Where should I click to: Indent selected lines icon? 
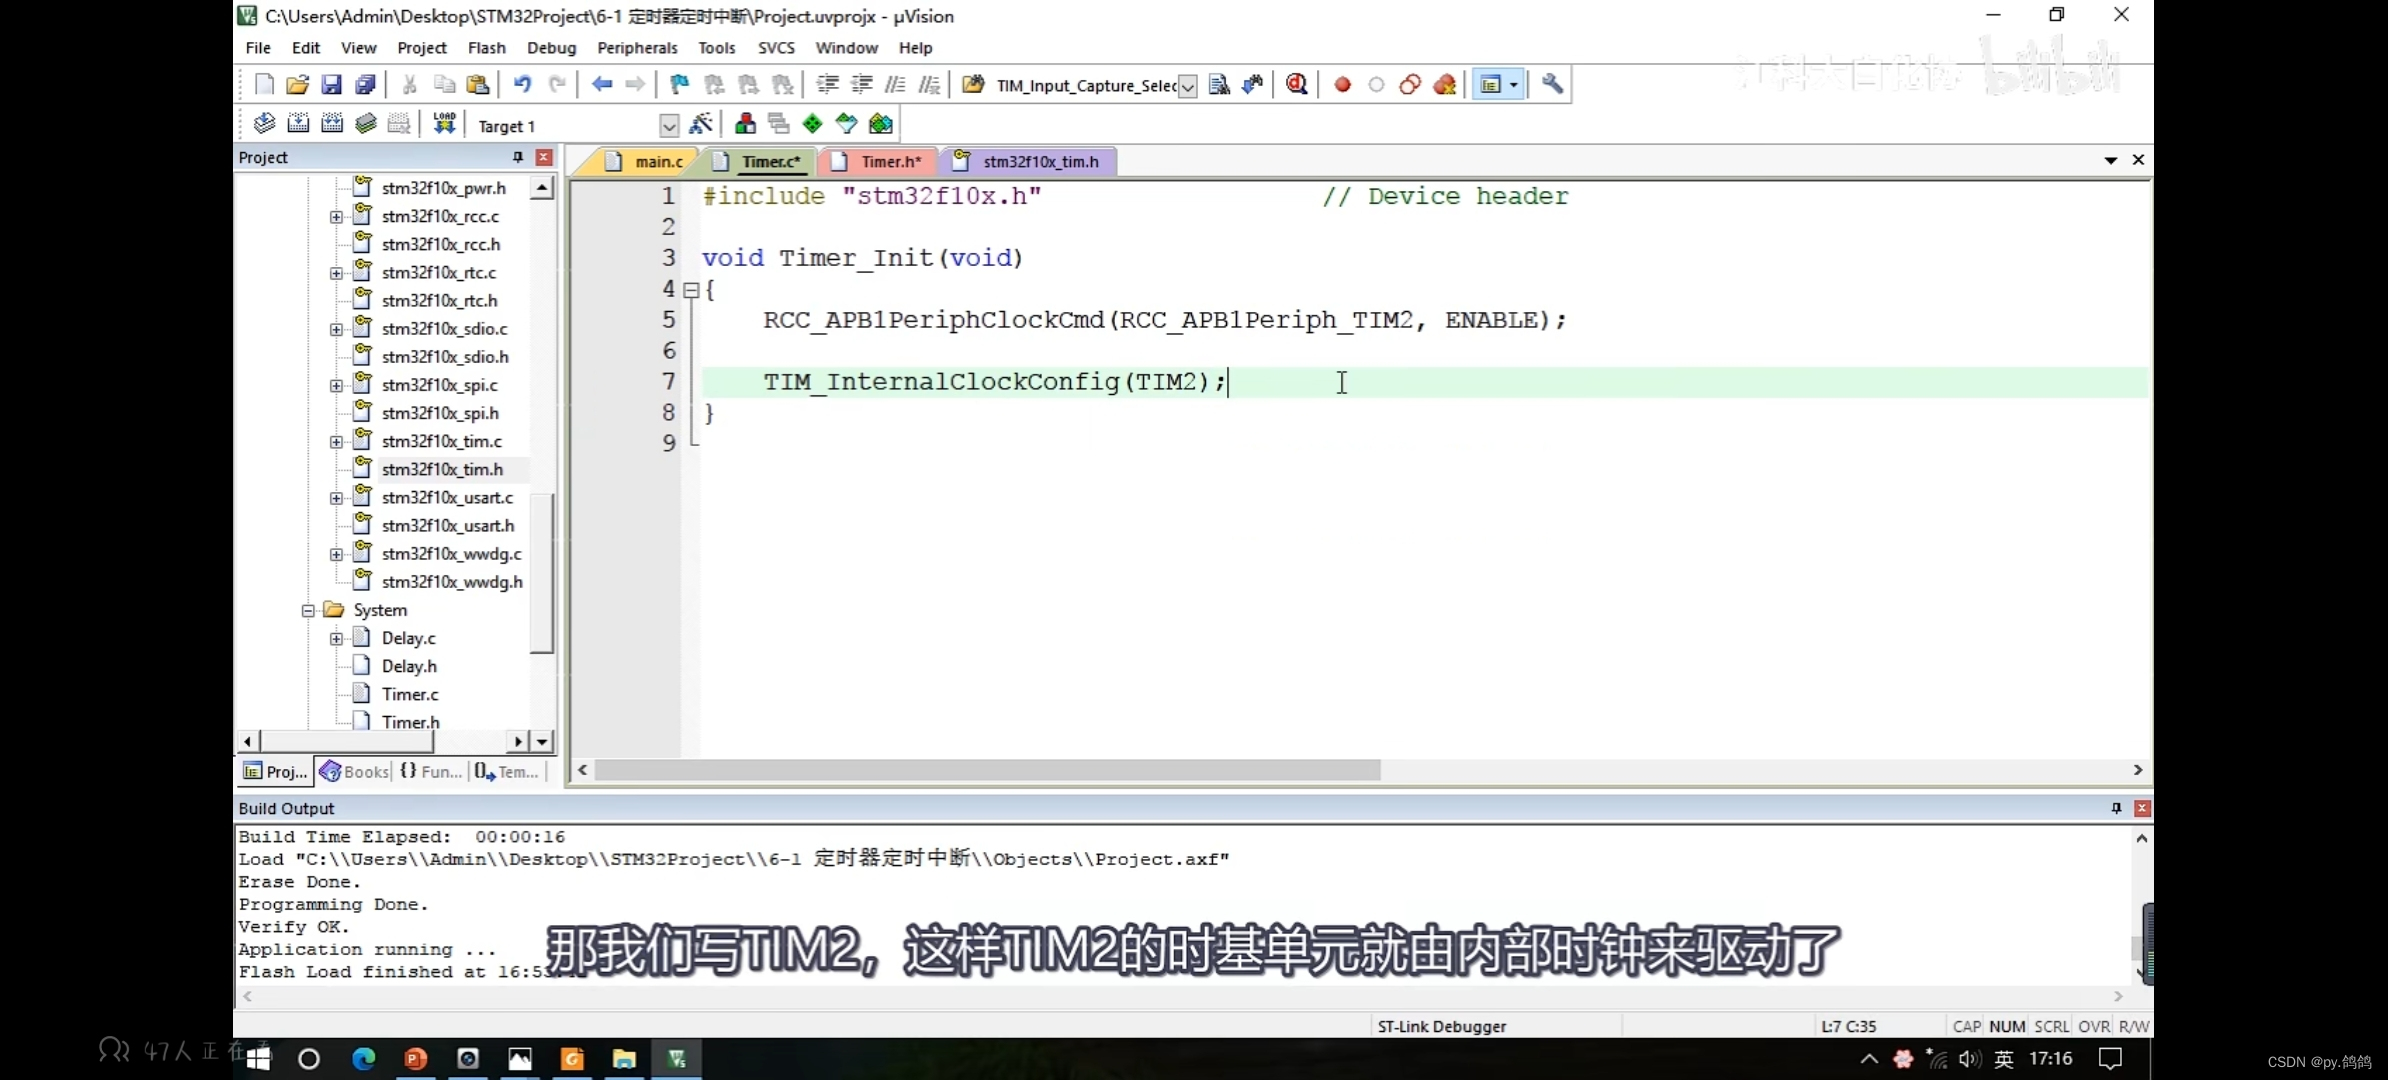pos(827,85)
